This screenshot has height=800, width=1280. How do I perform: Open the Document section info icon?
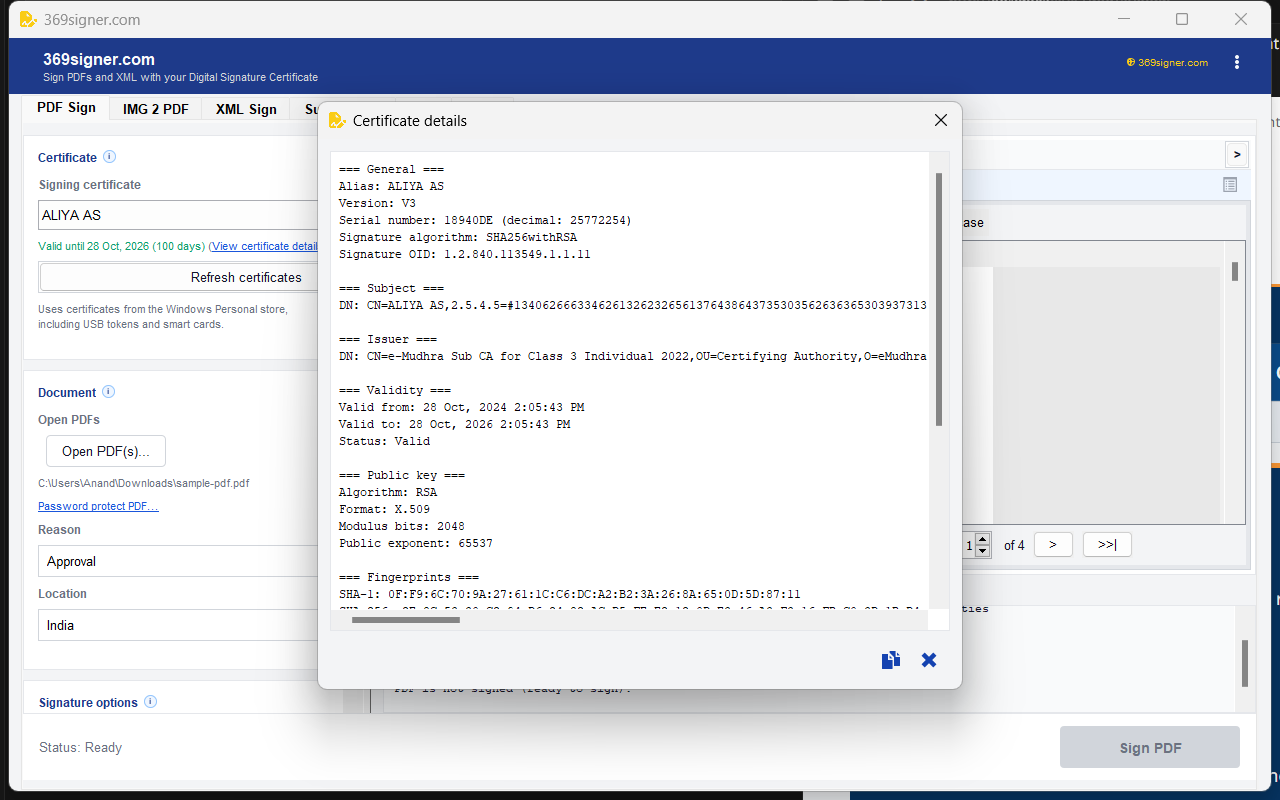[109, 392]
